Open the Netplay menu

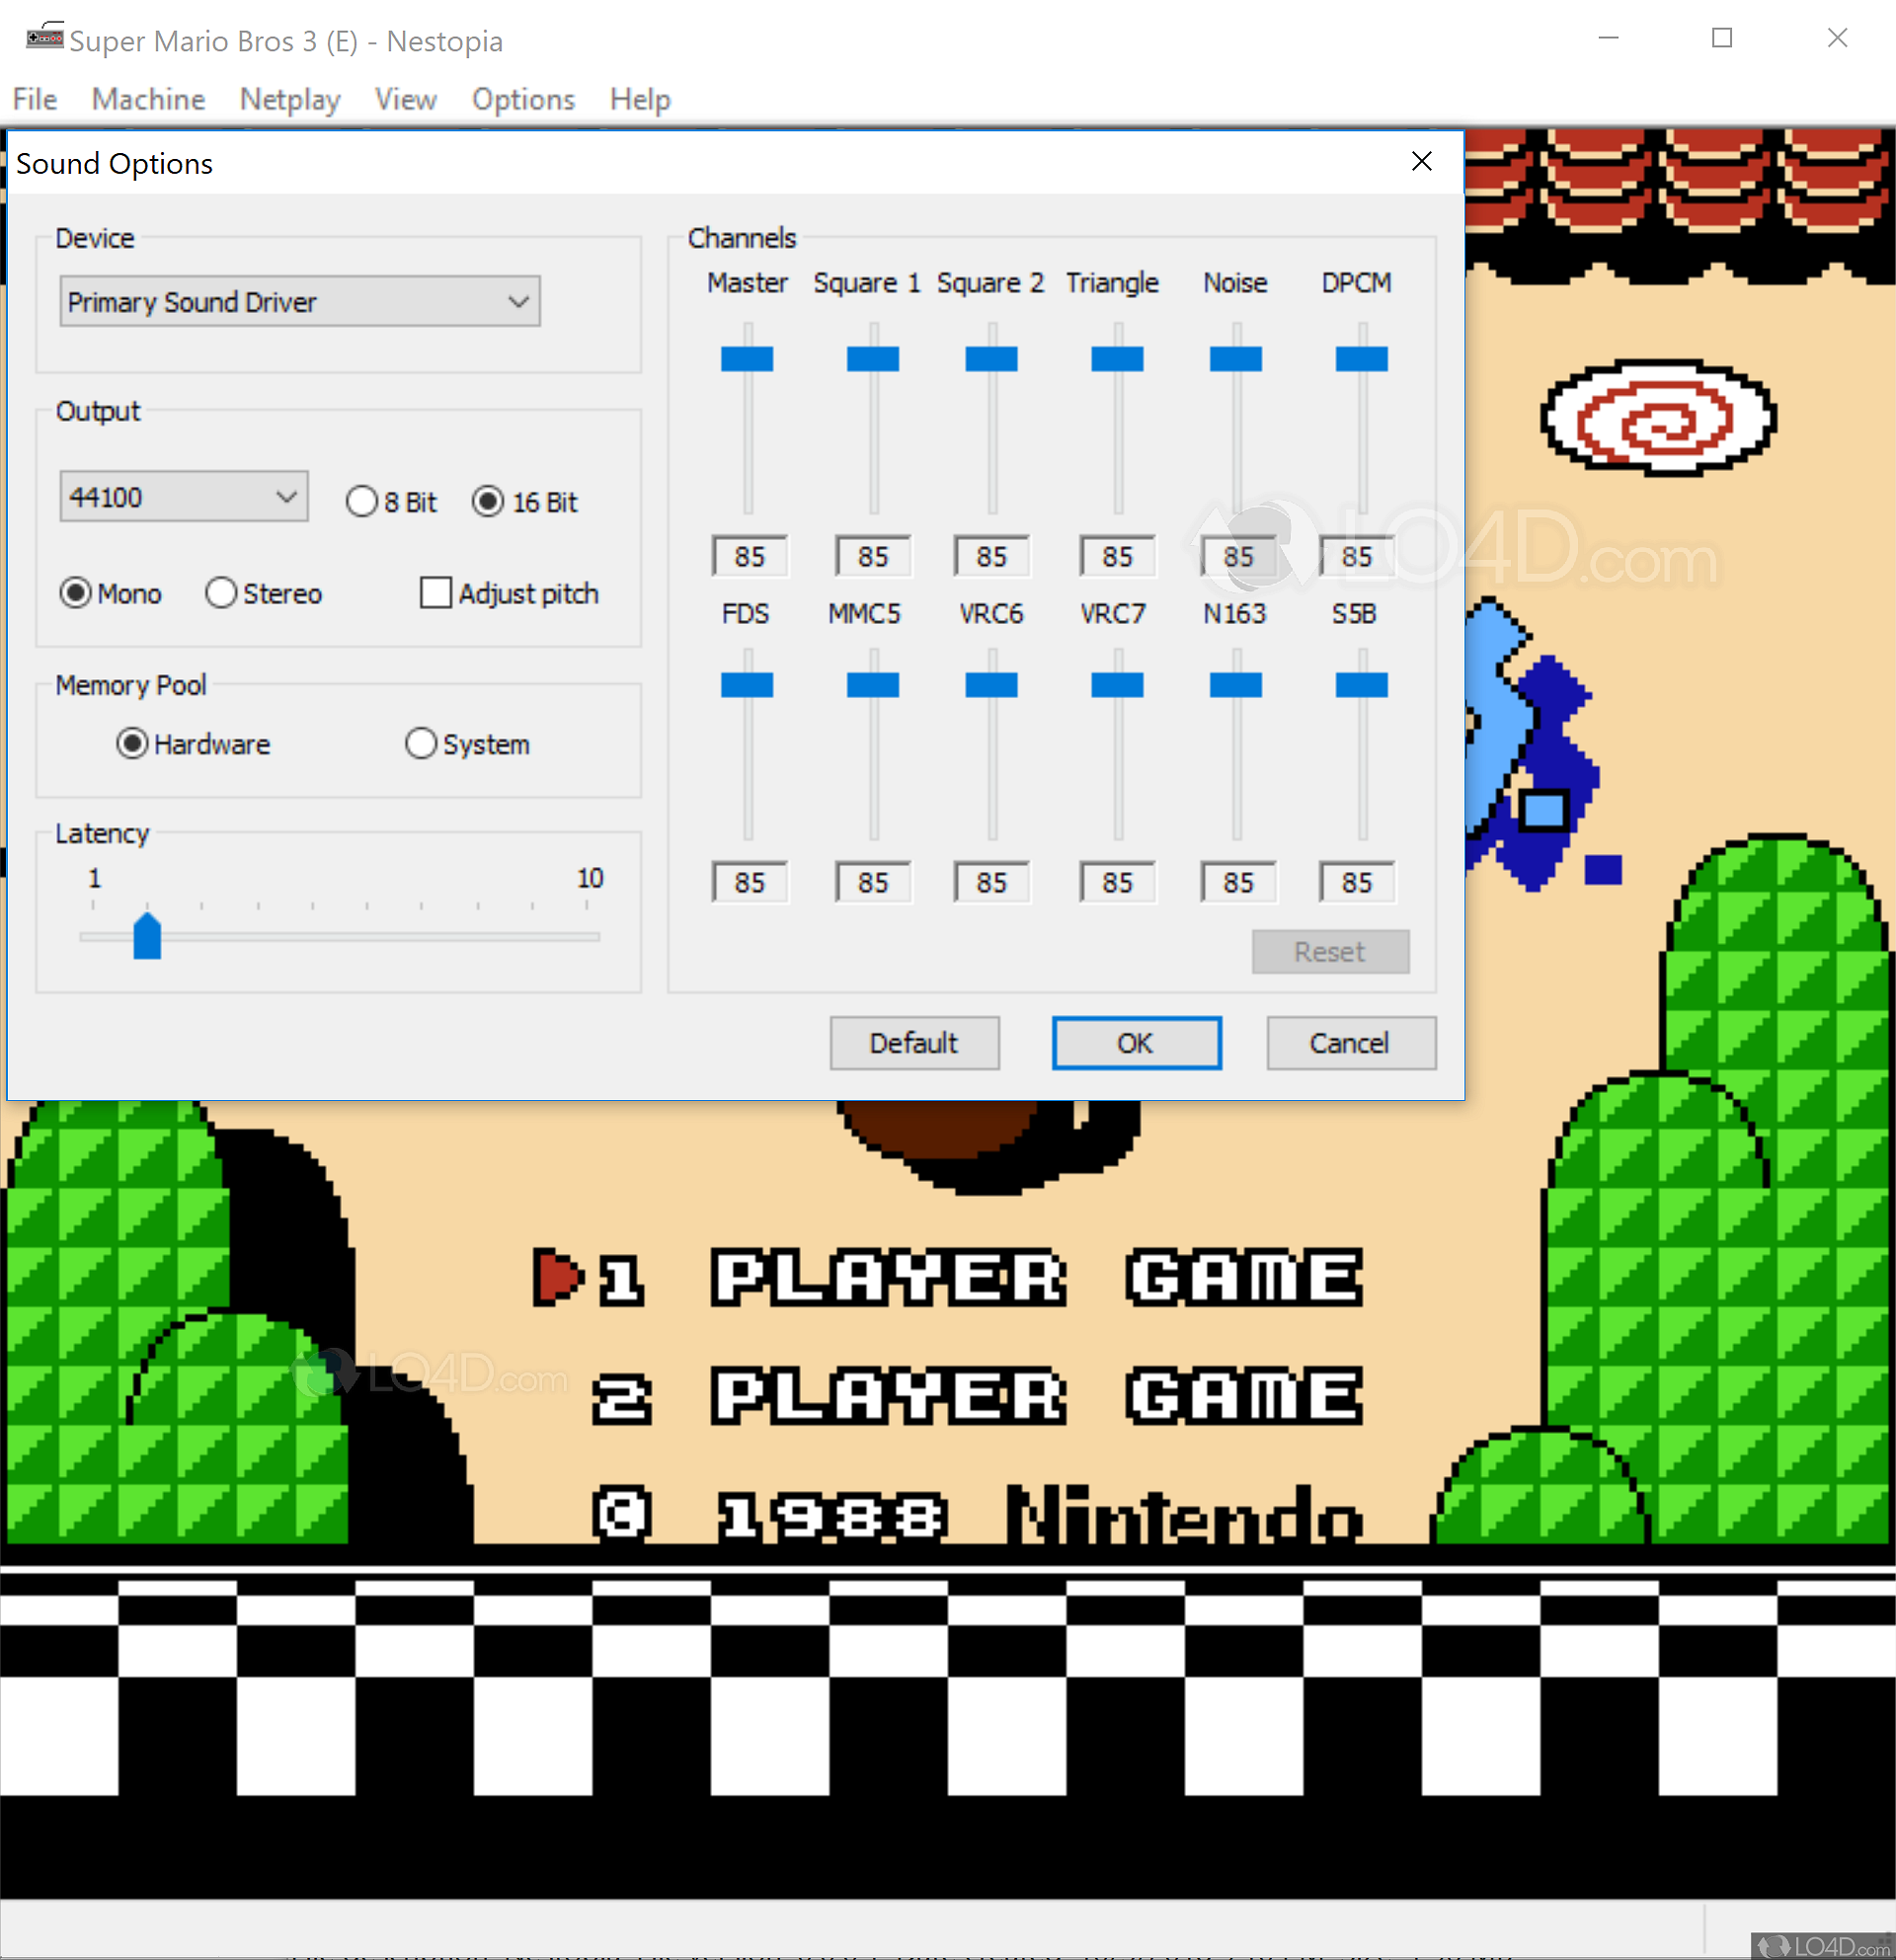(x=290, y=99)
